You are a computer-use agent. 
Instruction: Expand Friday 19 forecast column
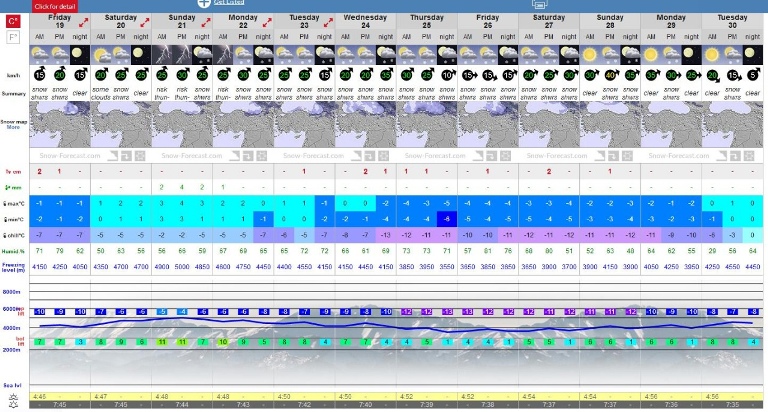click(82, 21)
